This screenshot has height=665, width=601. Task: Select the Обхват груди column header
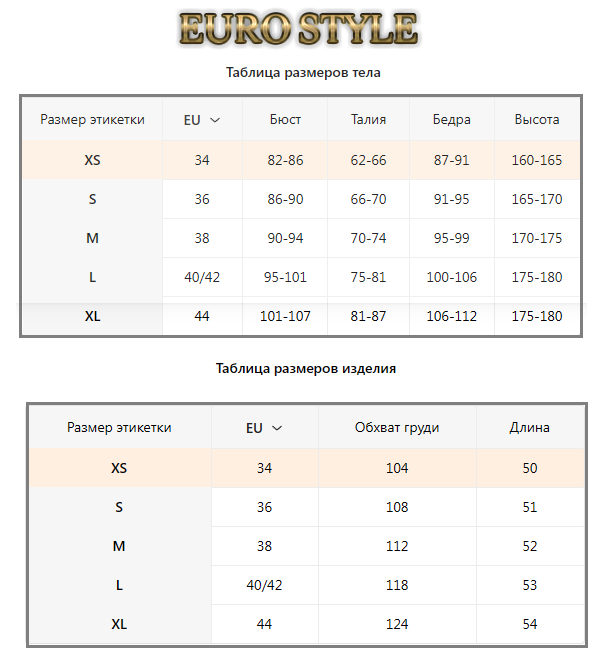click(397, 428)
